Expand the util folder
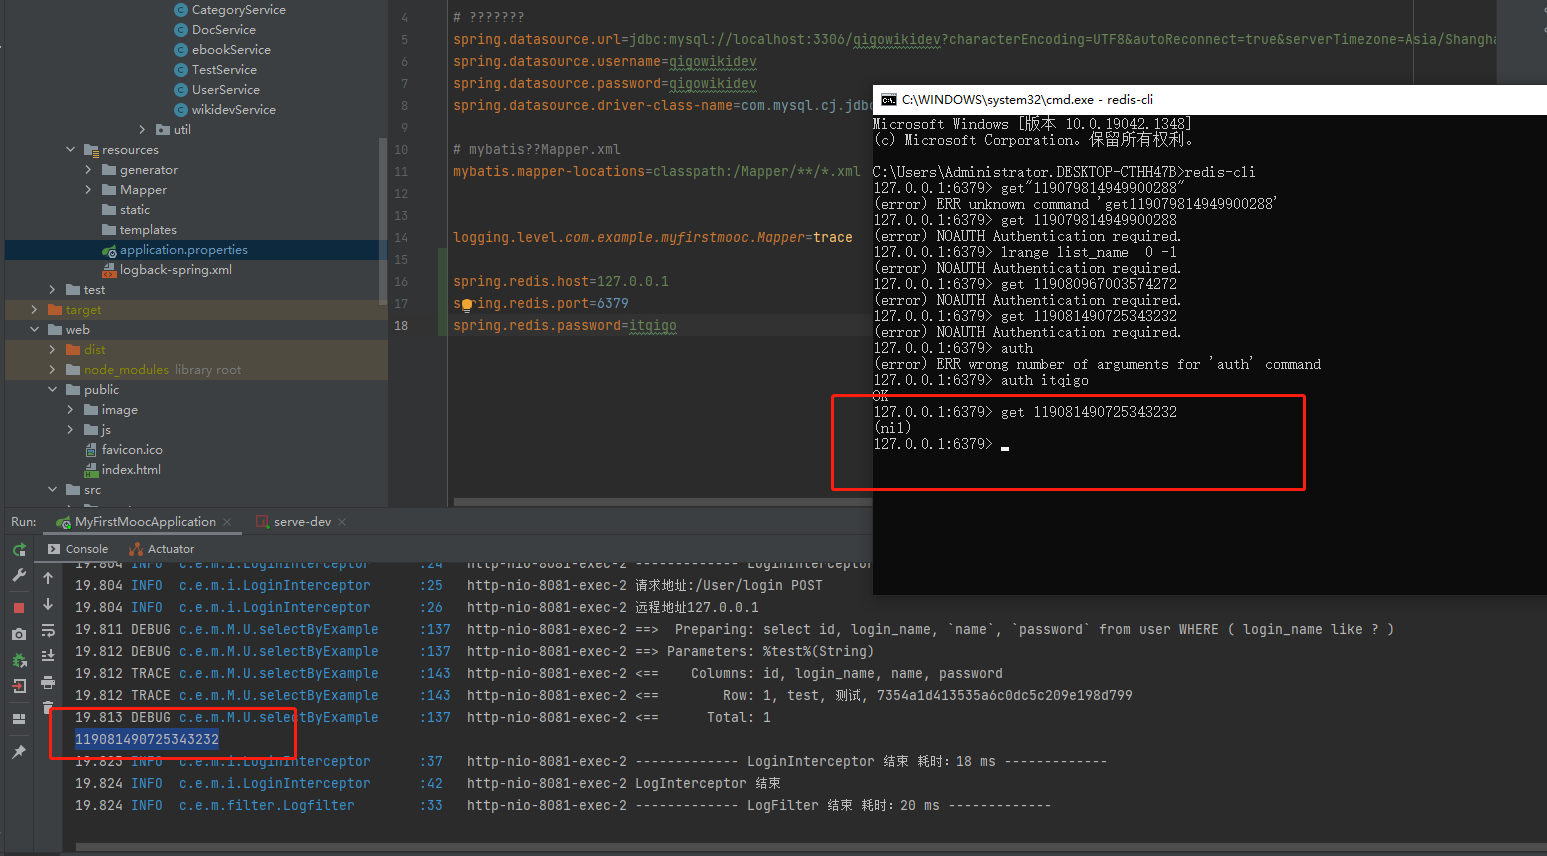 click(x=142, y=130)
